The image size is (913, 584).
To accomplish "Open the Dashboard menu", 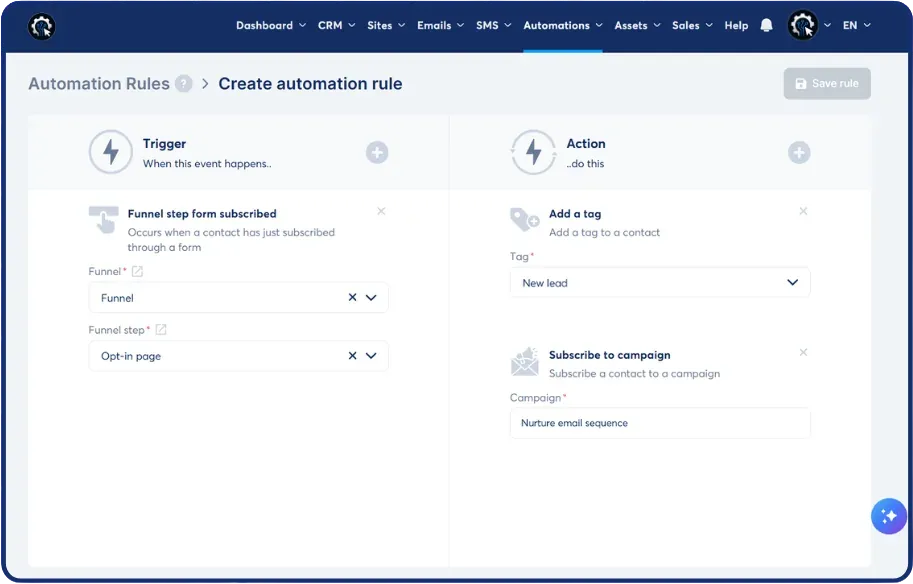I will pyautogui.click(x=271, y=25).
